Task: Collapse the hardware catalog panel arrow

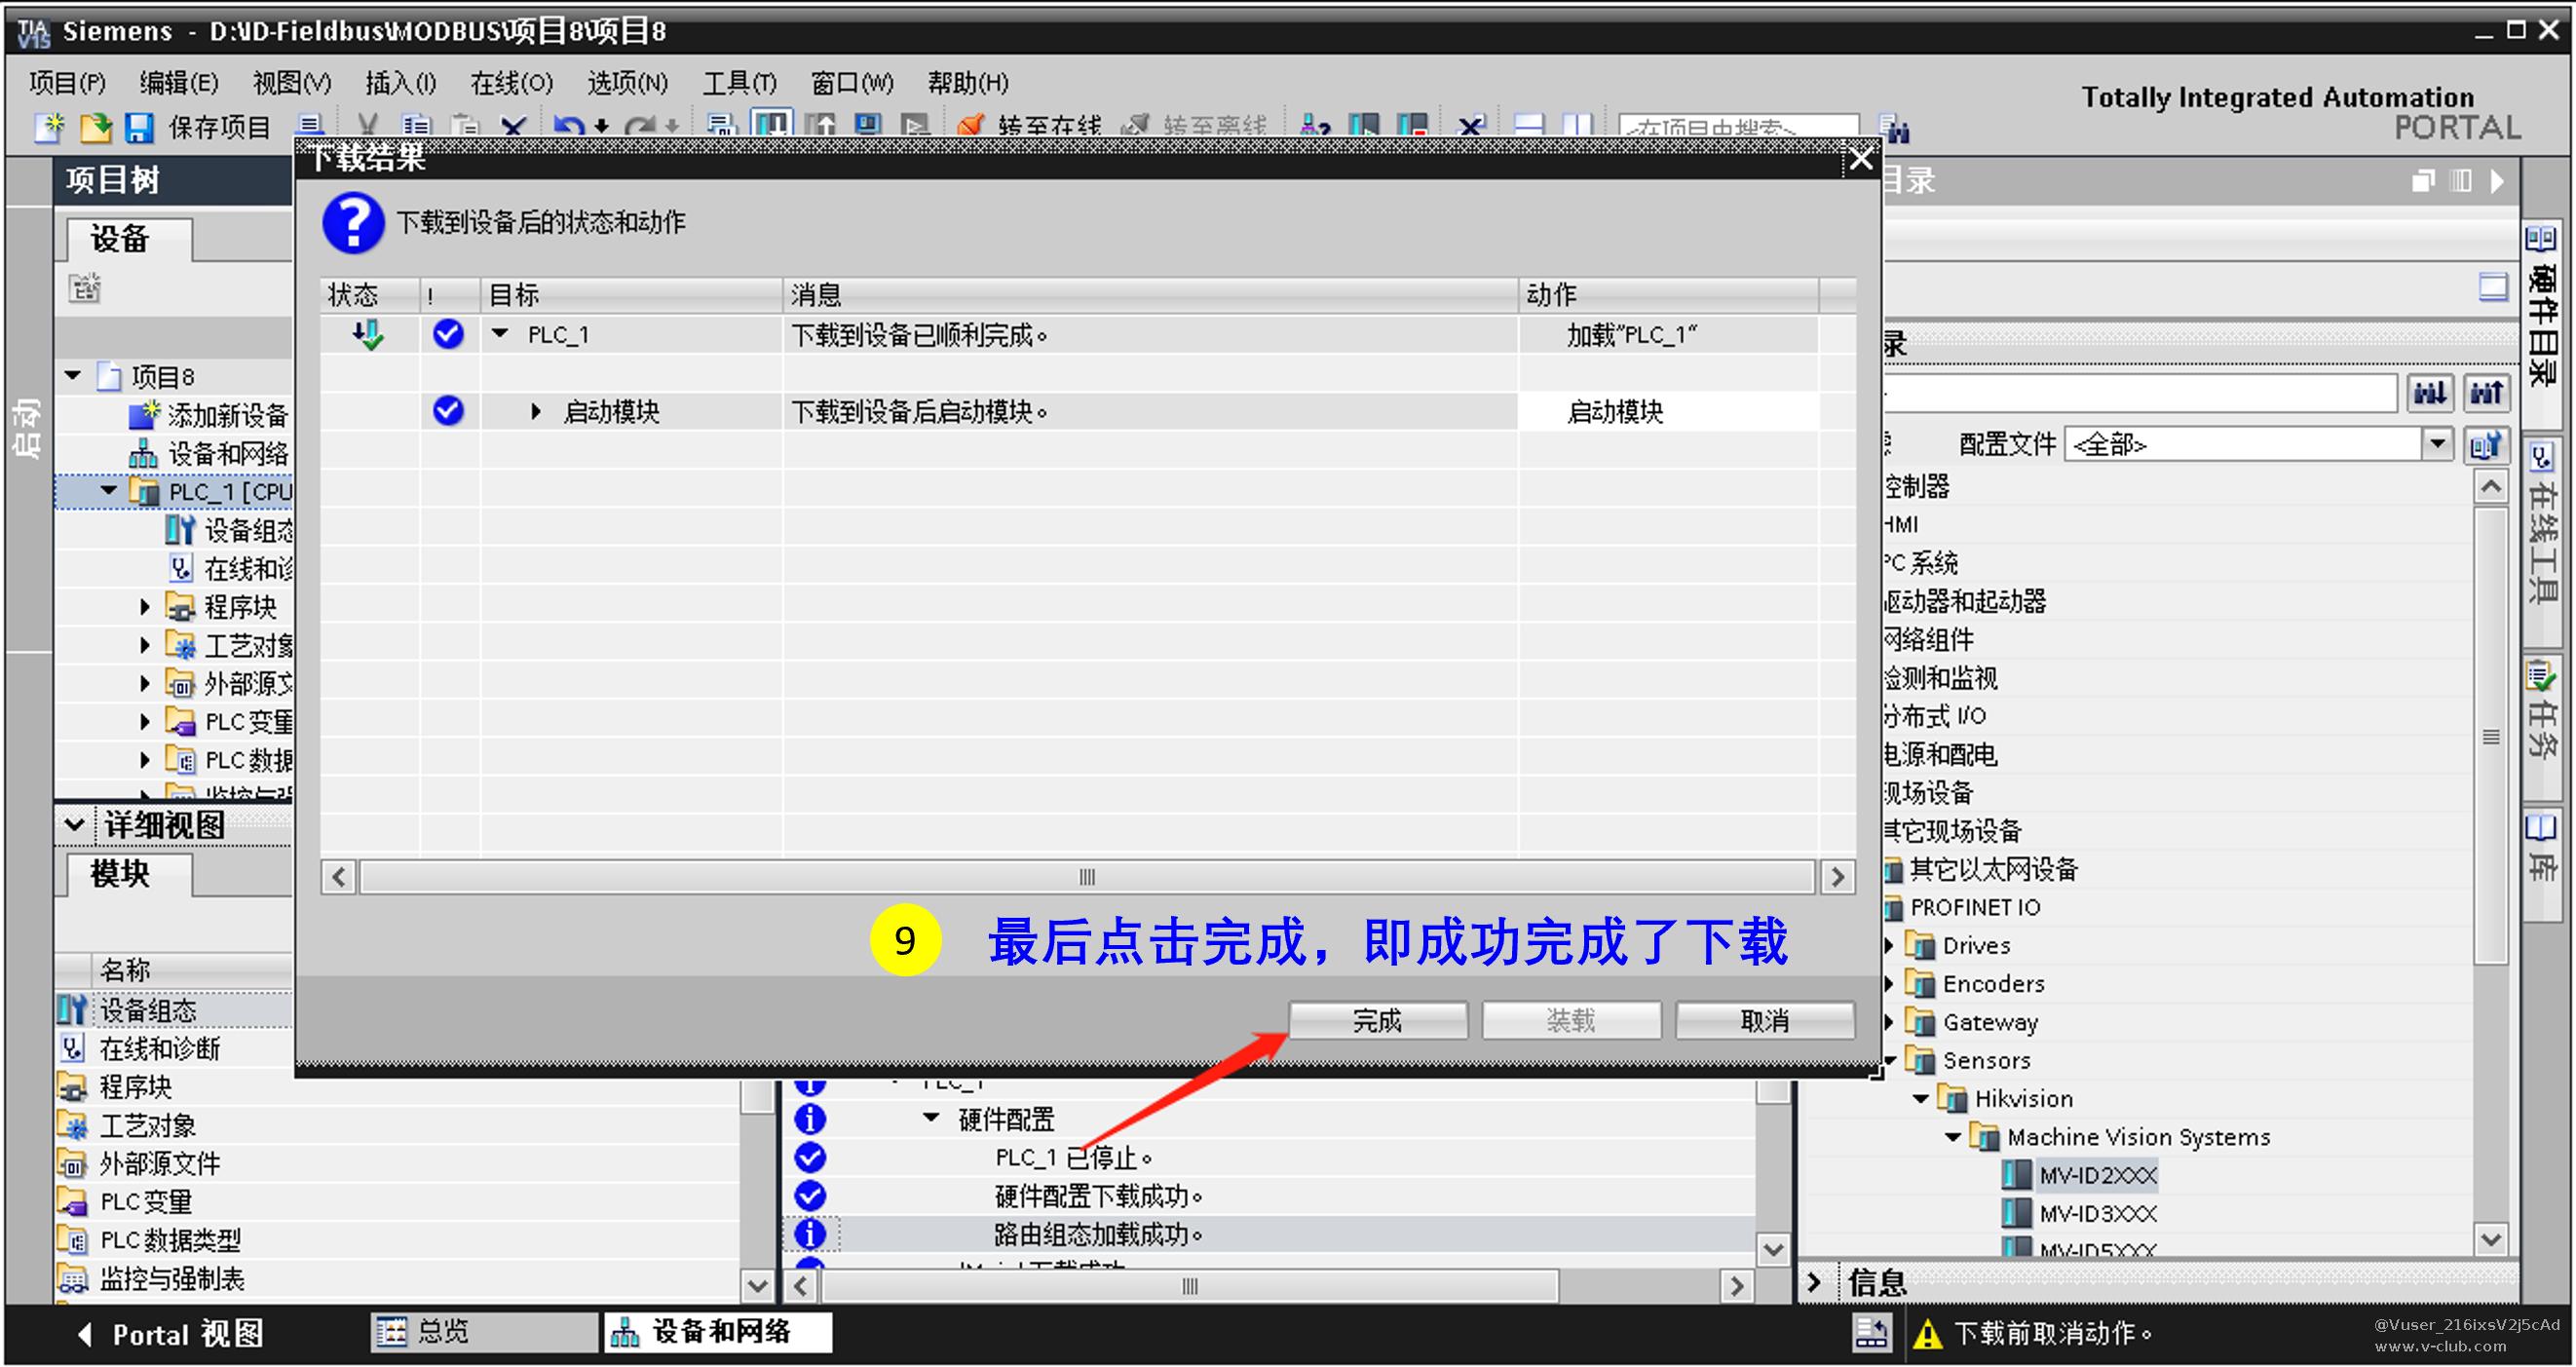Action: [x=2498, y=181]
